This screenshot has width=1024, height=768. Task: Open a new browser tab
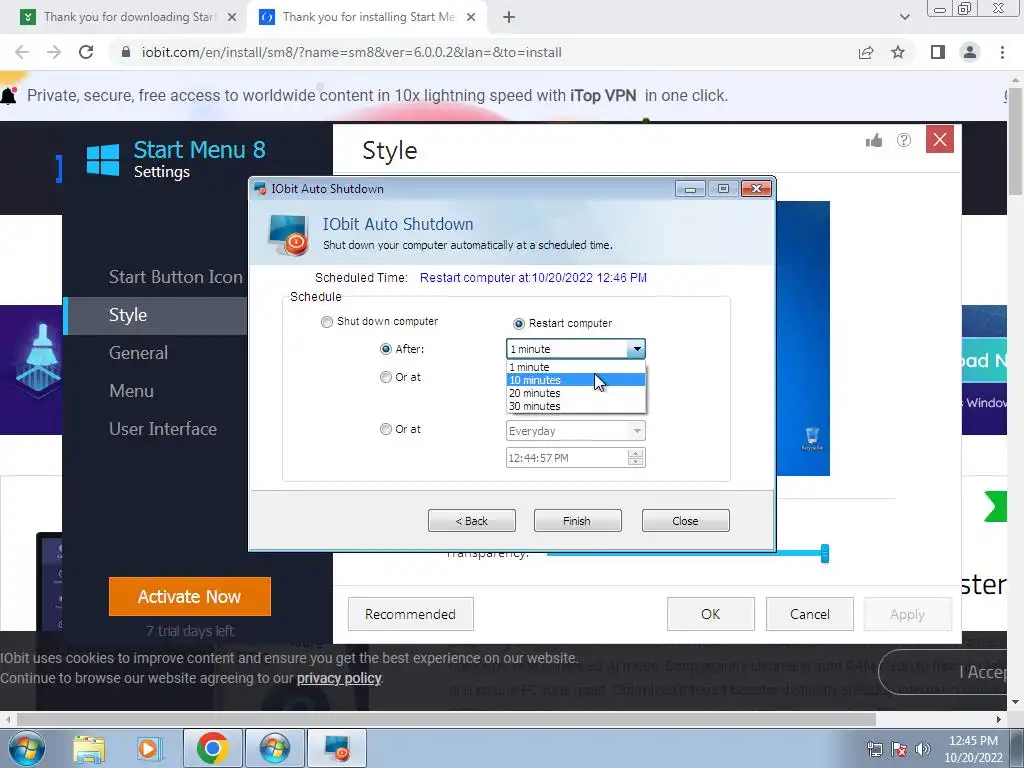509,18
